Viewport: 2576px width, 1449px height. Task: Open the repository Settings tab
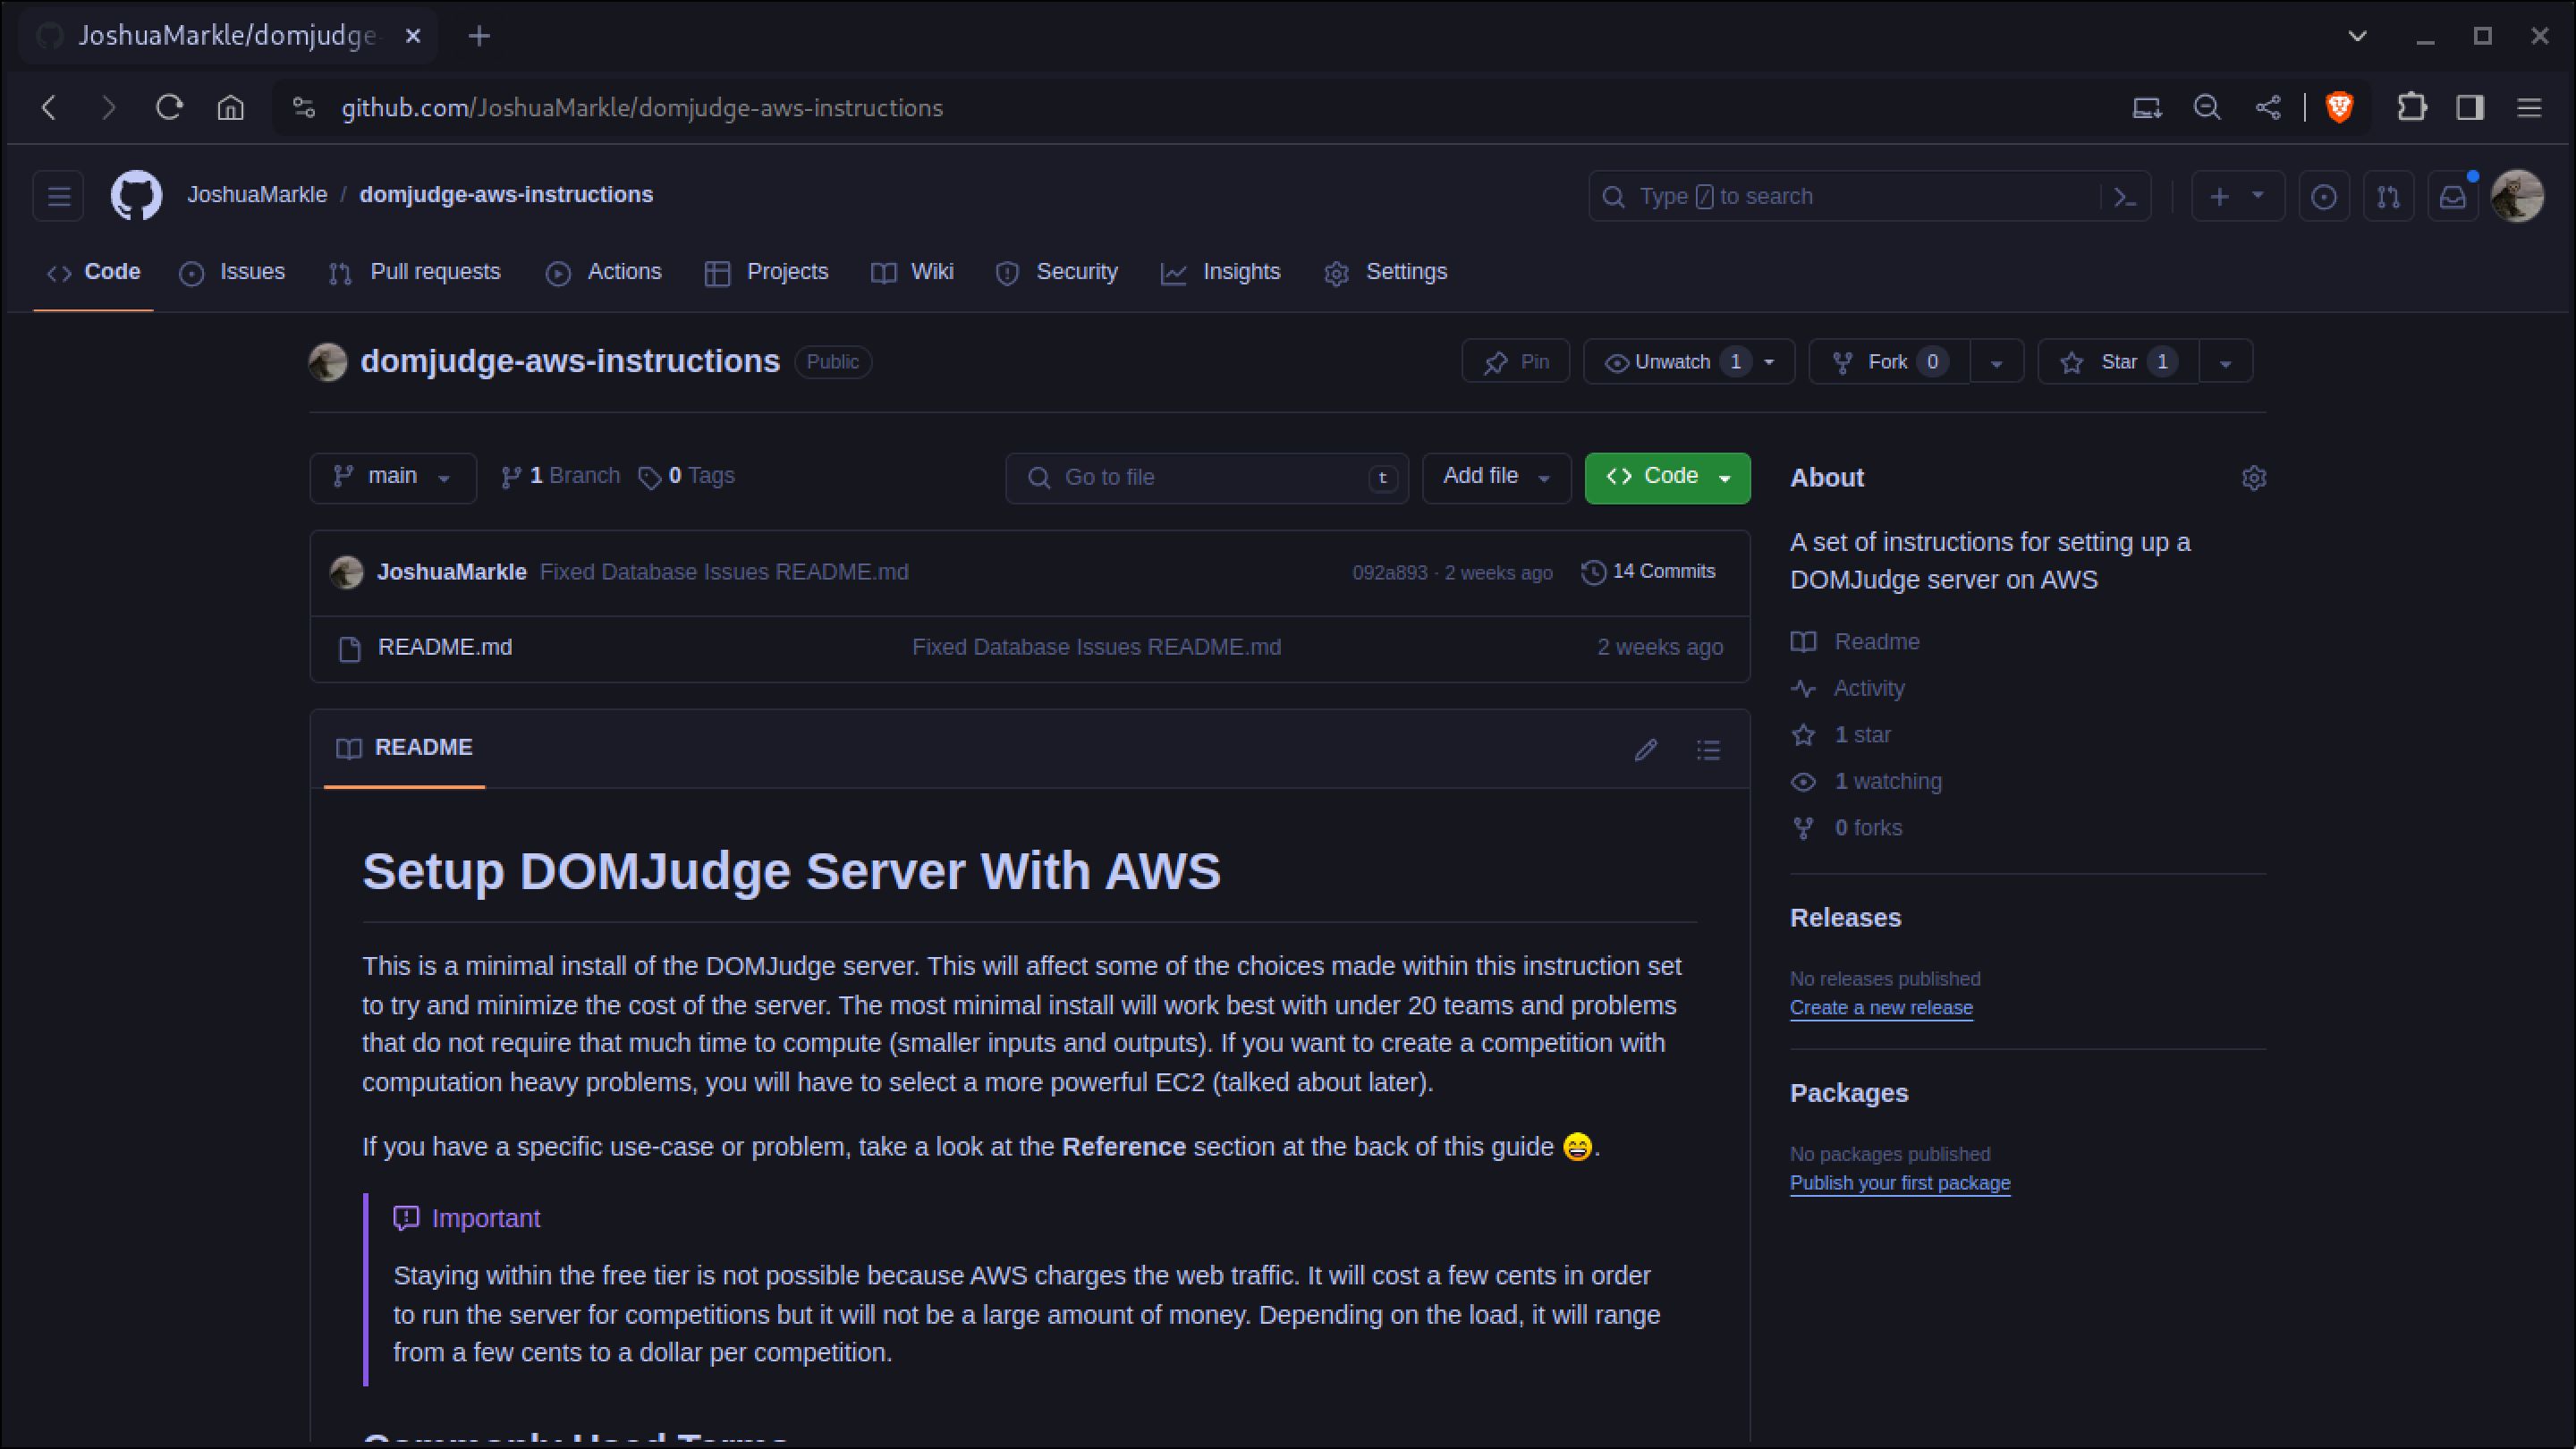tap(1385, 272)
